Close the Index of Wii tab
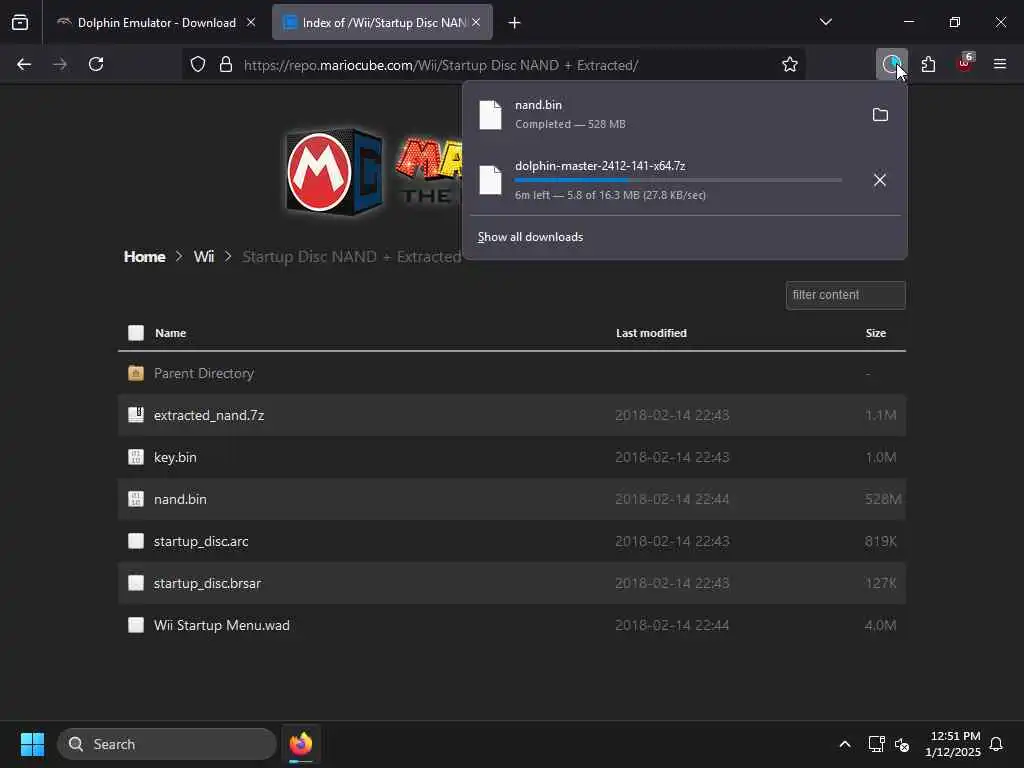The height and width of the screenshot is (768, 1024). 476,23
